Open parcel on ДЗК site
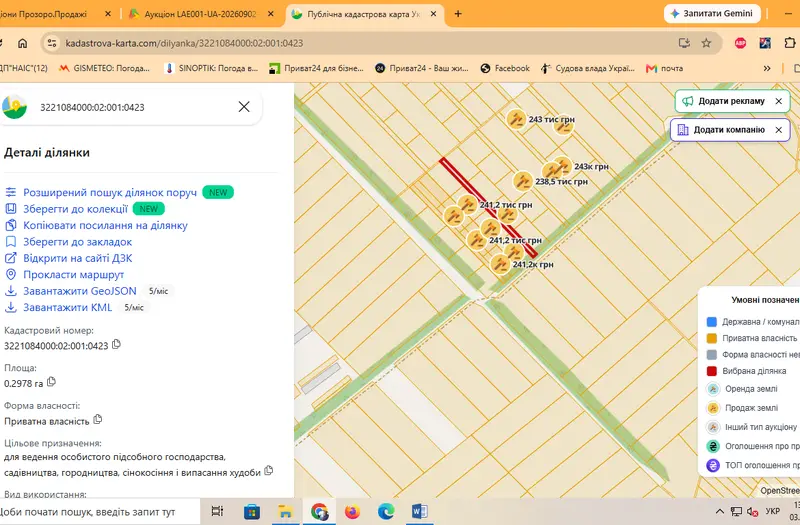 point(77,258)
